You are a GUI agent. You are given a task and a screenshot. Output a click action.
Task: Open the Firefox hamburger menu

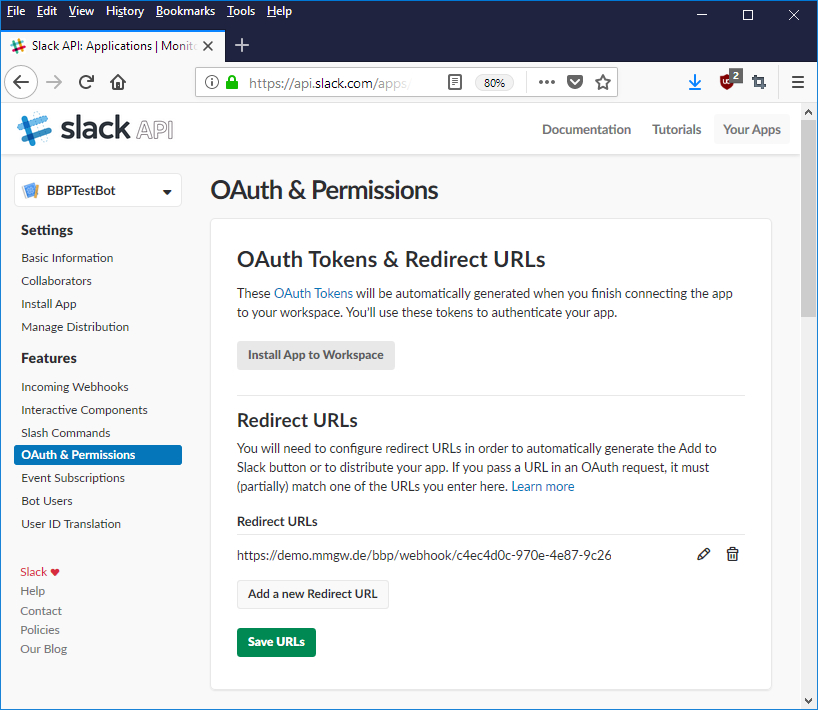click(x=798, y=82)
